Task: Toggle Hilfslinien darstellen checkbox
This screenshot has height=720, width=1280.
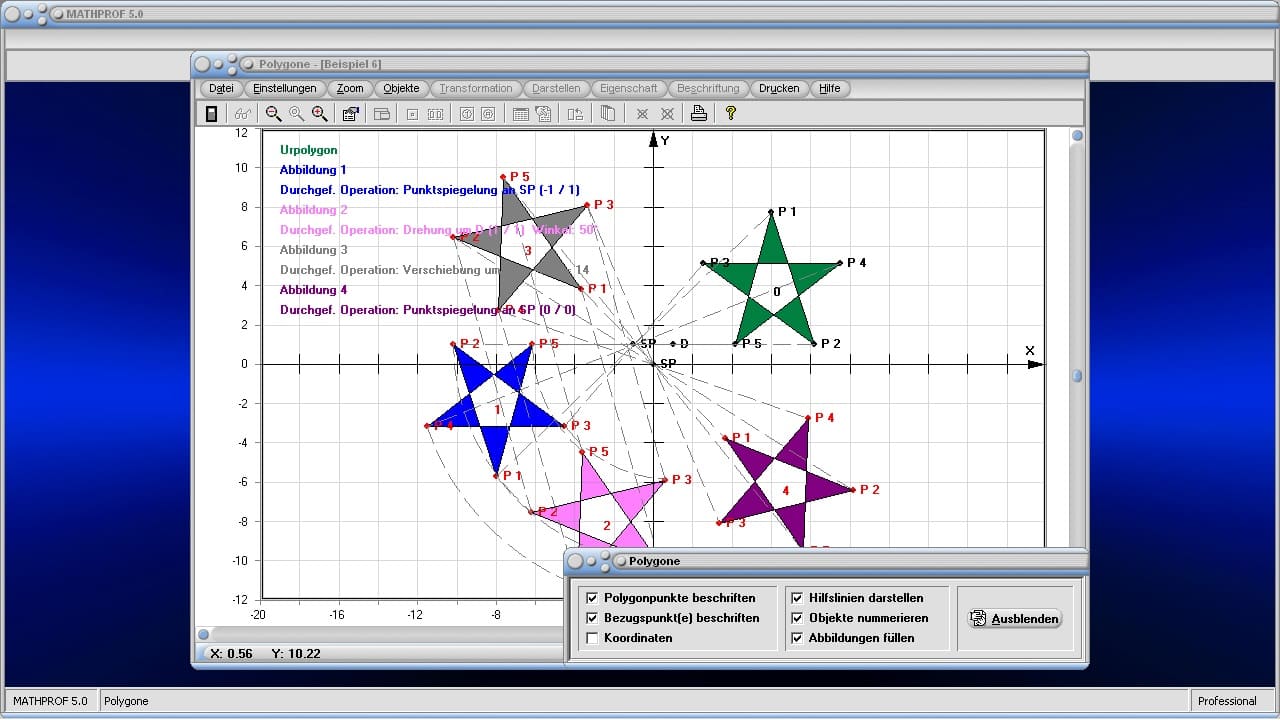Action: tap(797, 598)
